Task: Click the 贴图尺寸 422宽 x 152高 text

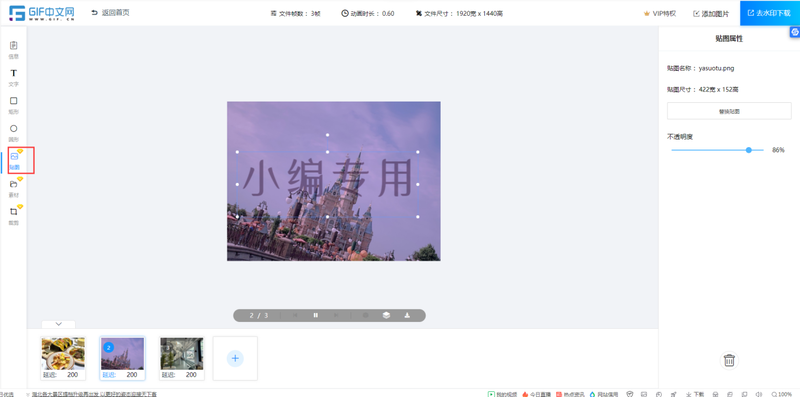Action: (703, 89)
